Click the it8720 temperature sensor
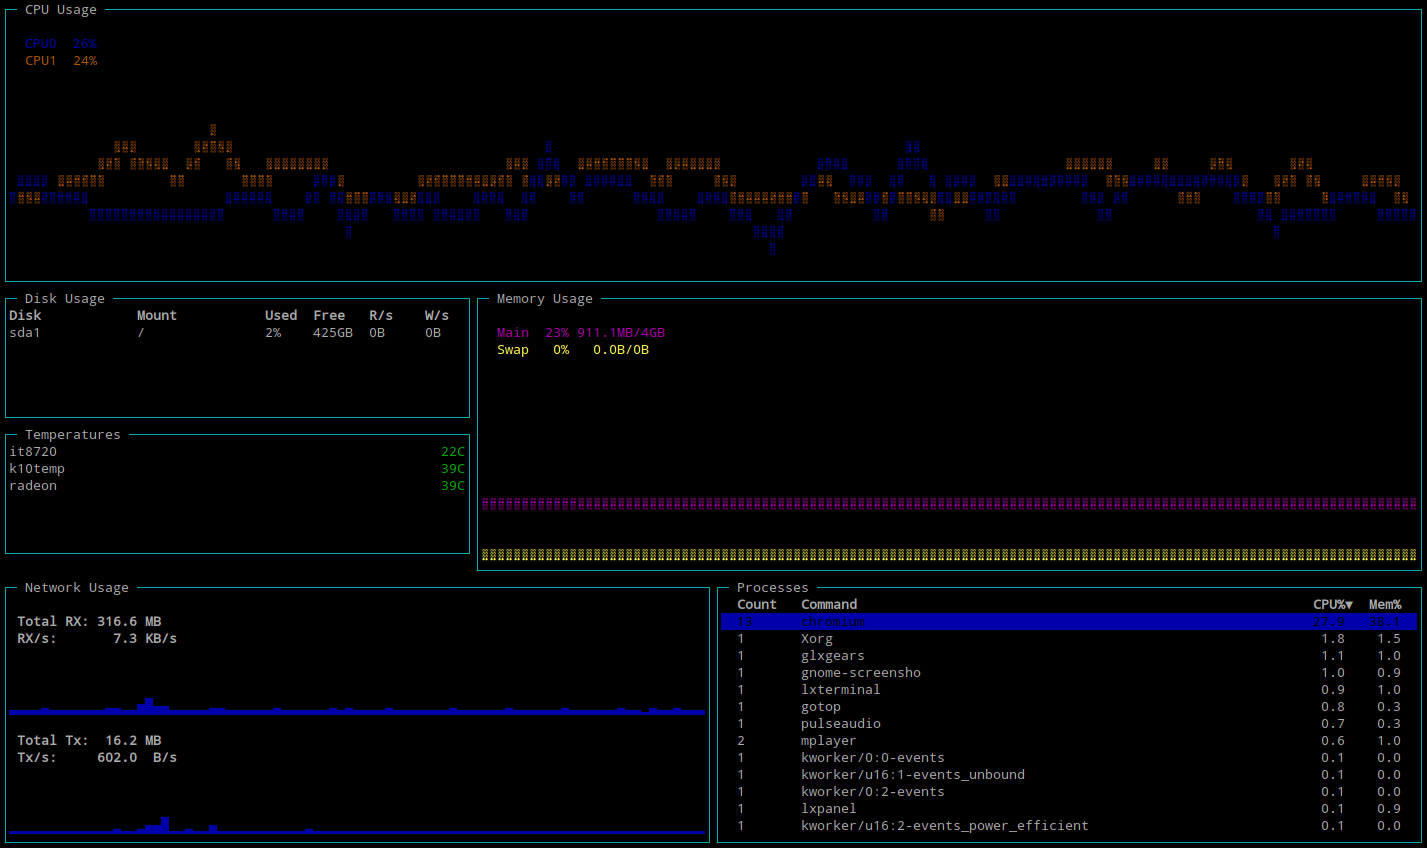Viewport: 1427px width, 848px height. (x=33, y=452)
